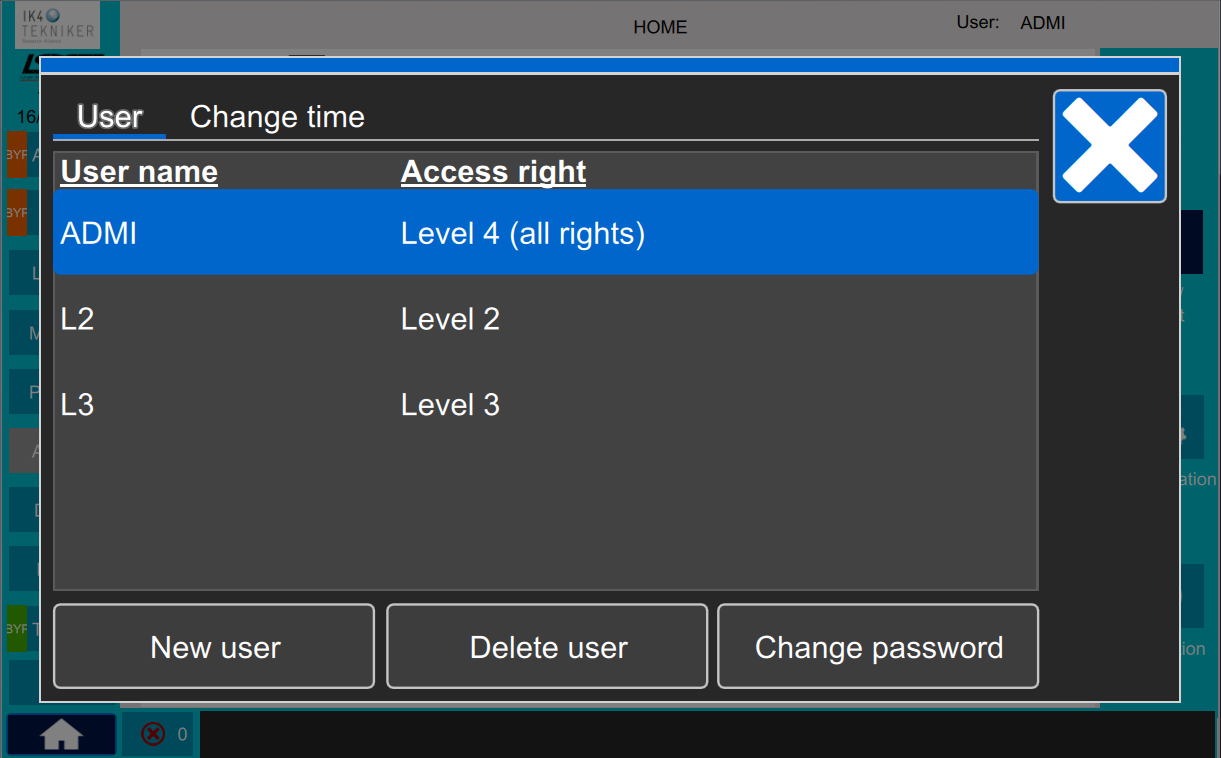1221x758 pixels.
Task: Switch to the Change time tab
Action: point(277,117)
